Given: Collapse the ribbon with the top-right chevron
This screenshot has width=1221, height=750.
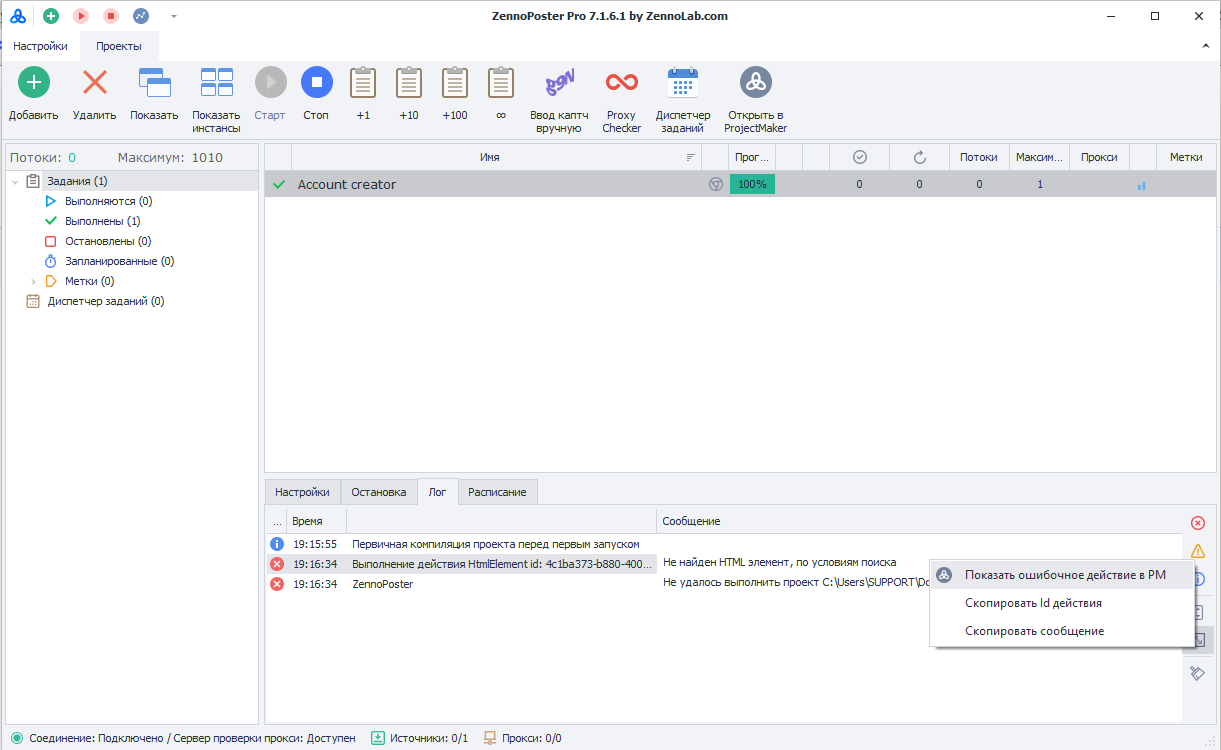Looking at the screenshot, I should tap(1205, 46).
